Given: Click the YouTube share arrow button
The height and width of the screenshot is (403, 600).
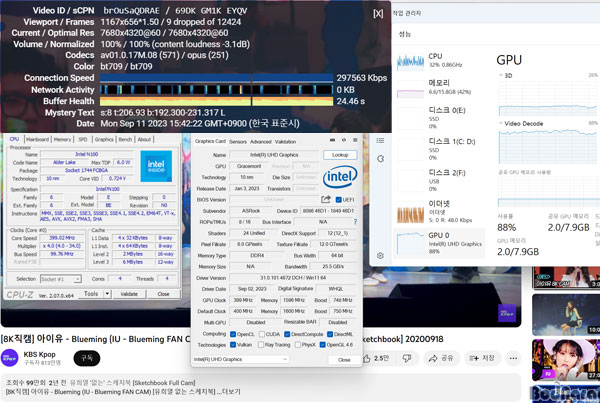Looking at the screenshot, I should [441, 358].
